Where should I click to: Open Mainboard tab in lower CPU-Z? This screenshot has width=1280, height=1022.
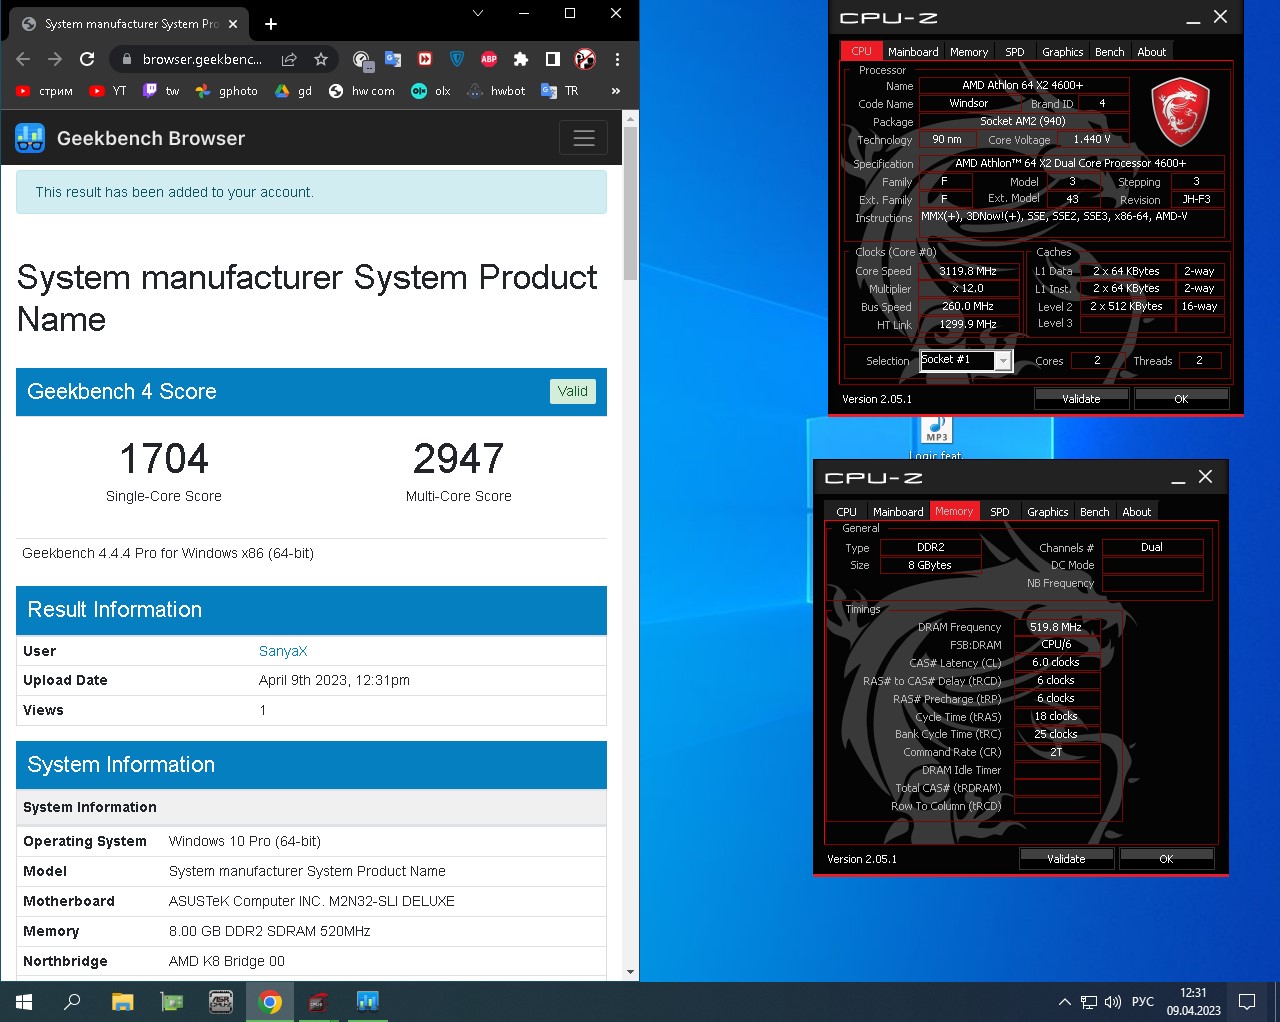pyautogui.click(x=898, y=512)
